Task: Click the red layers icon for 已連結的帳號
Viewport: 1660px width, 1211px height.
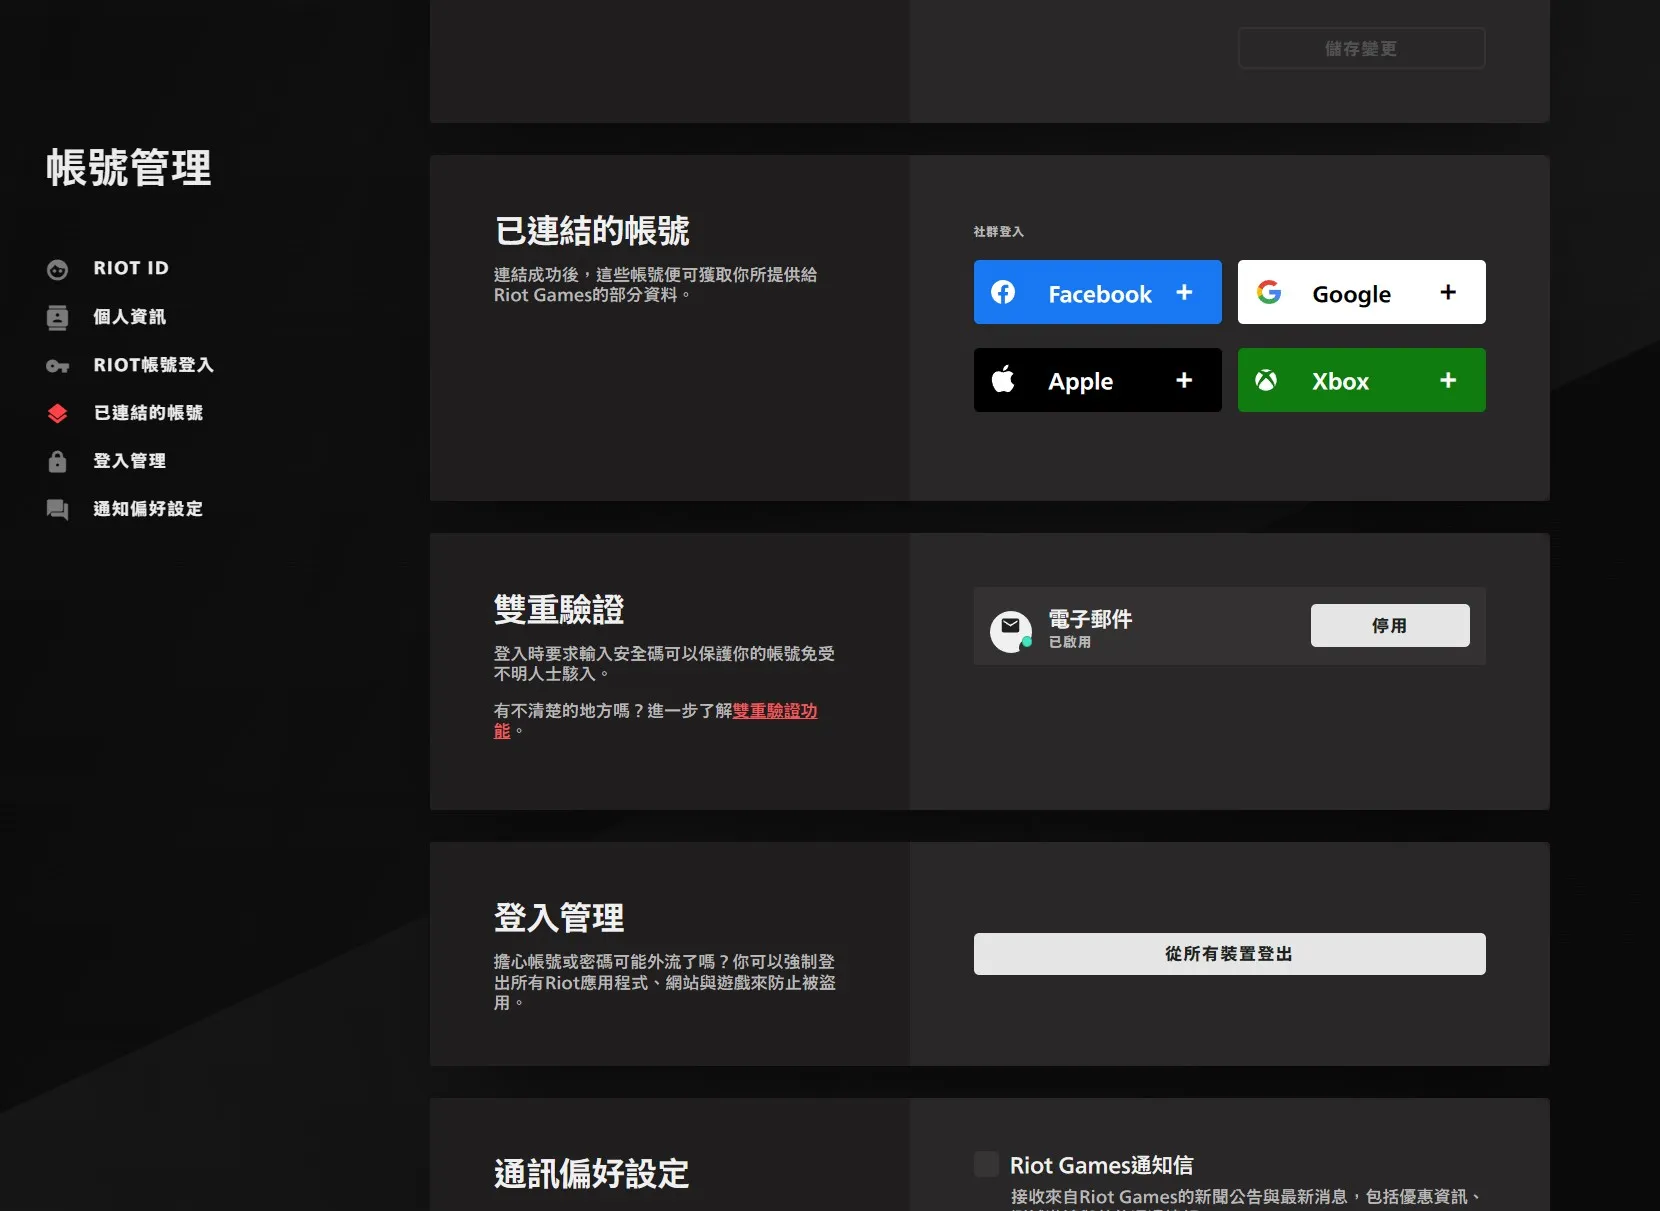Action: tap(58, 413)
